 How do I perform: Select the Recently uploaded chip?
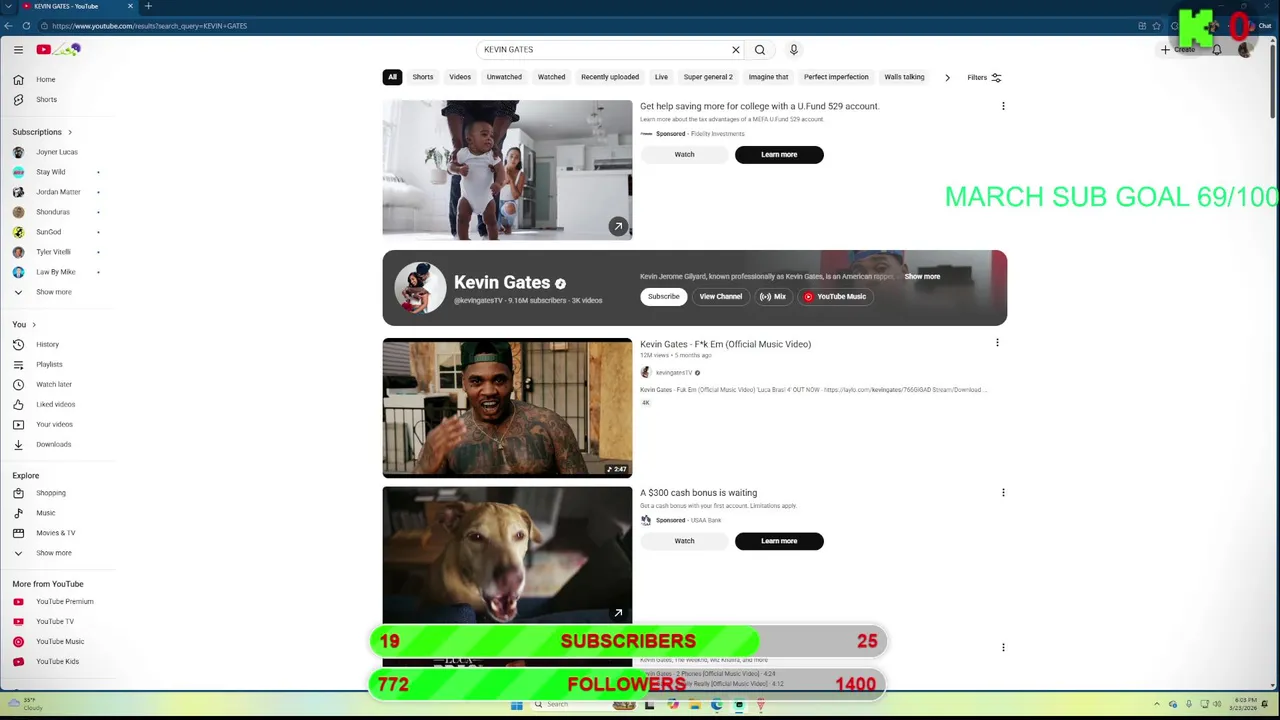[610, 77]
